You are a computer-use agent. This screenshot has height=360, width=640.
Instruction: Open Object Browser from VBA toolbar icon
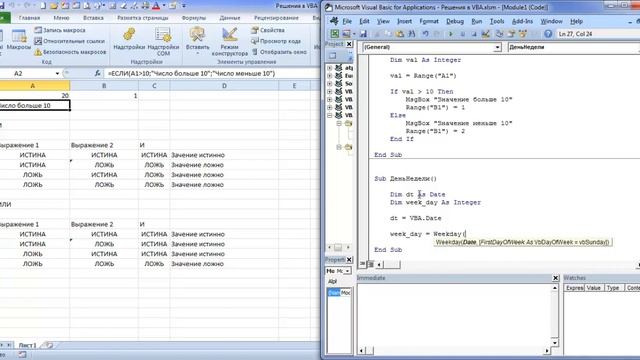pos(522,34)
